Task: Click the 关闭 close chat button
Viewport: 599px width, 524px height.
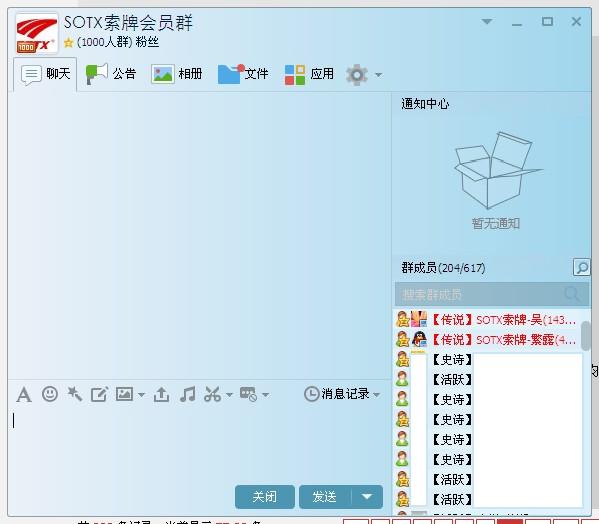Action: pos(265,497)
